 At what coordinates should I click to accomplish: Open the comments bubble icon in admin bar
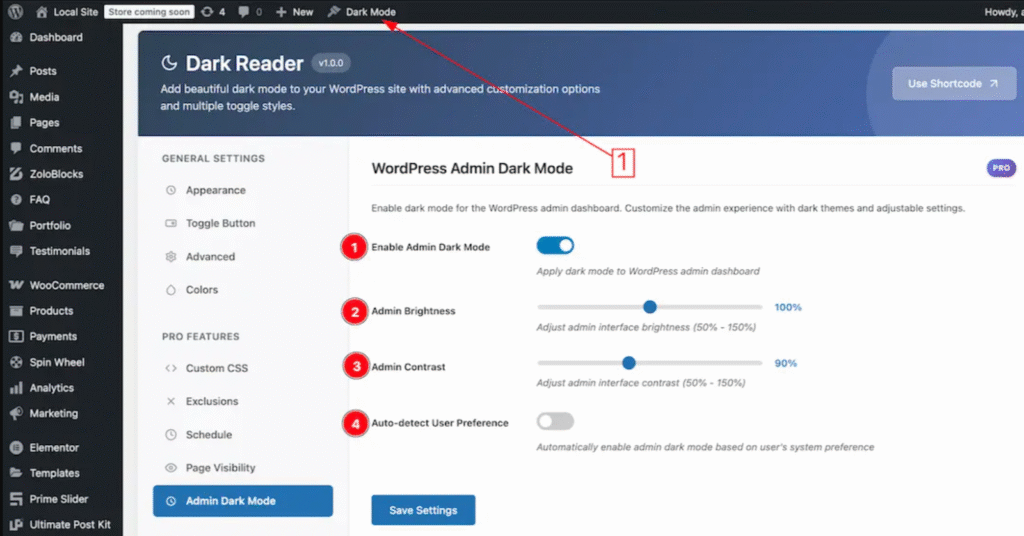[x=244, y=12]
